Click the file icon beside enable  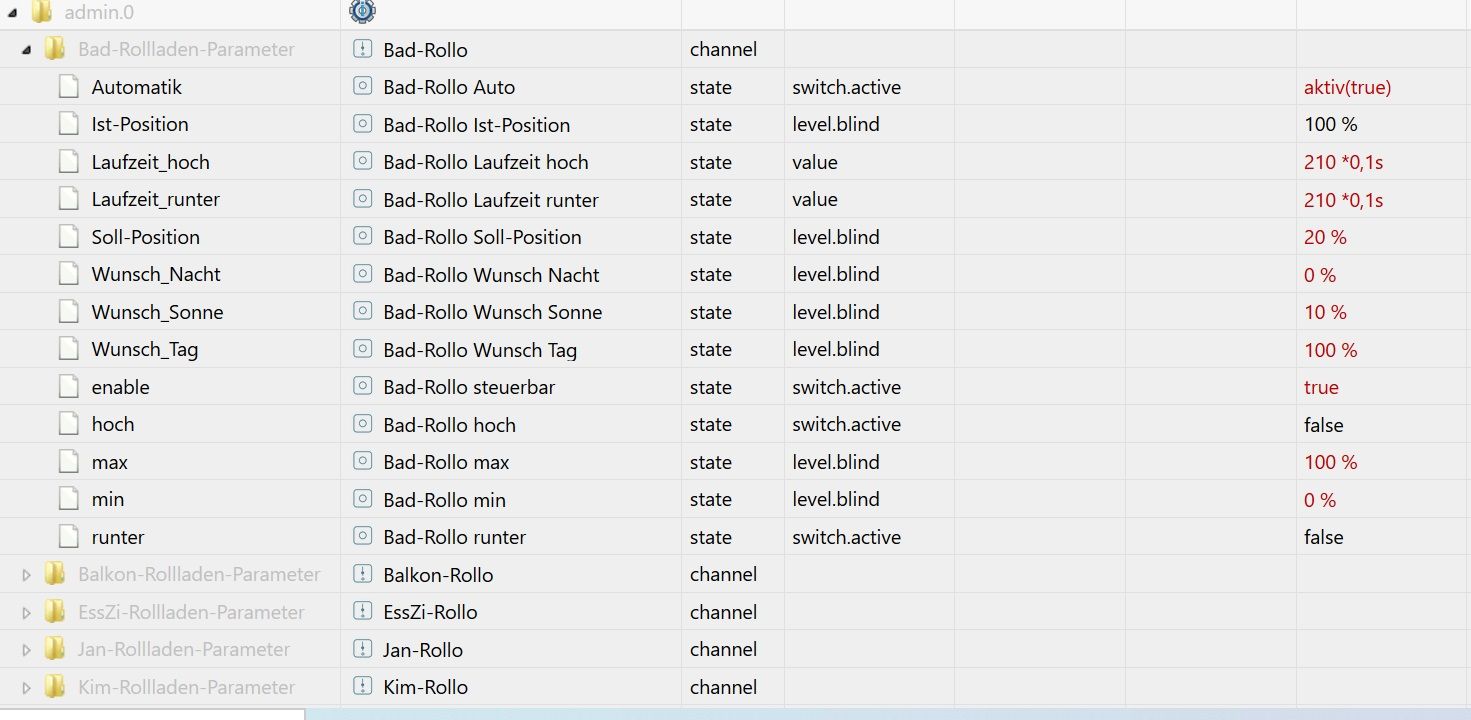point(68,387)
